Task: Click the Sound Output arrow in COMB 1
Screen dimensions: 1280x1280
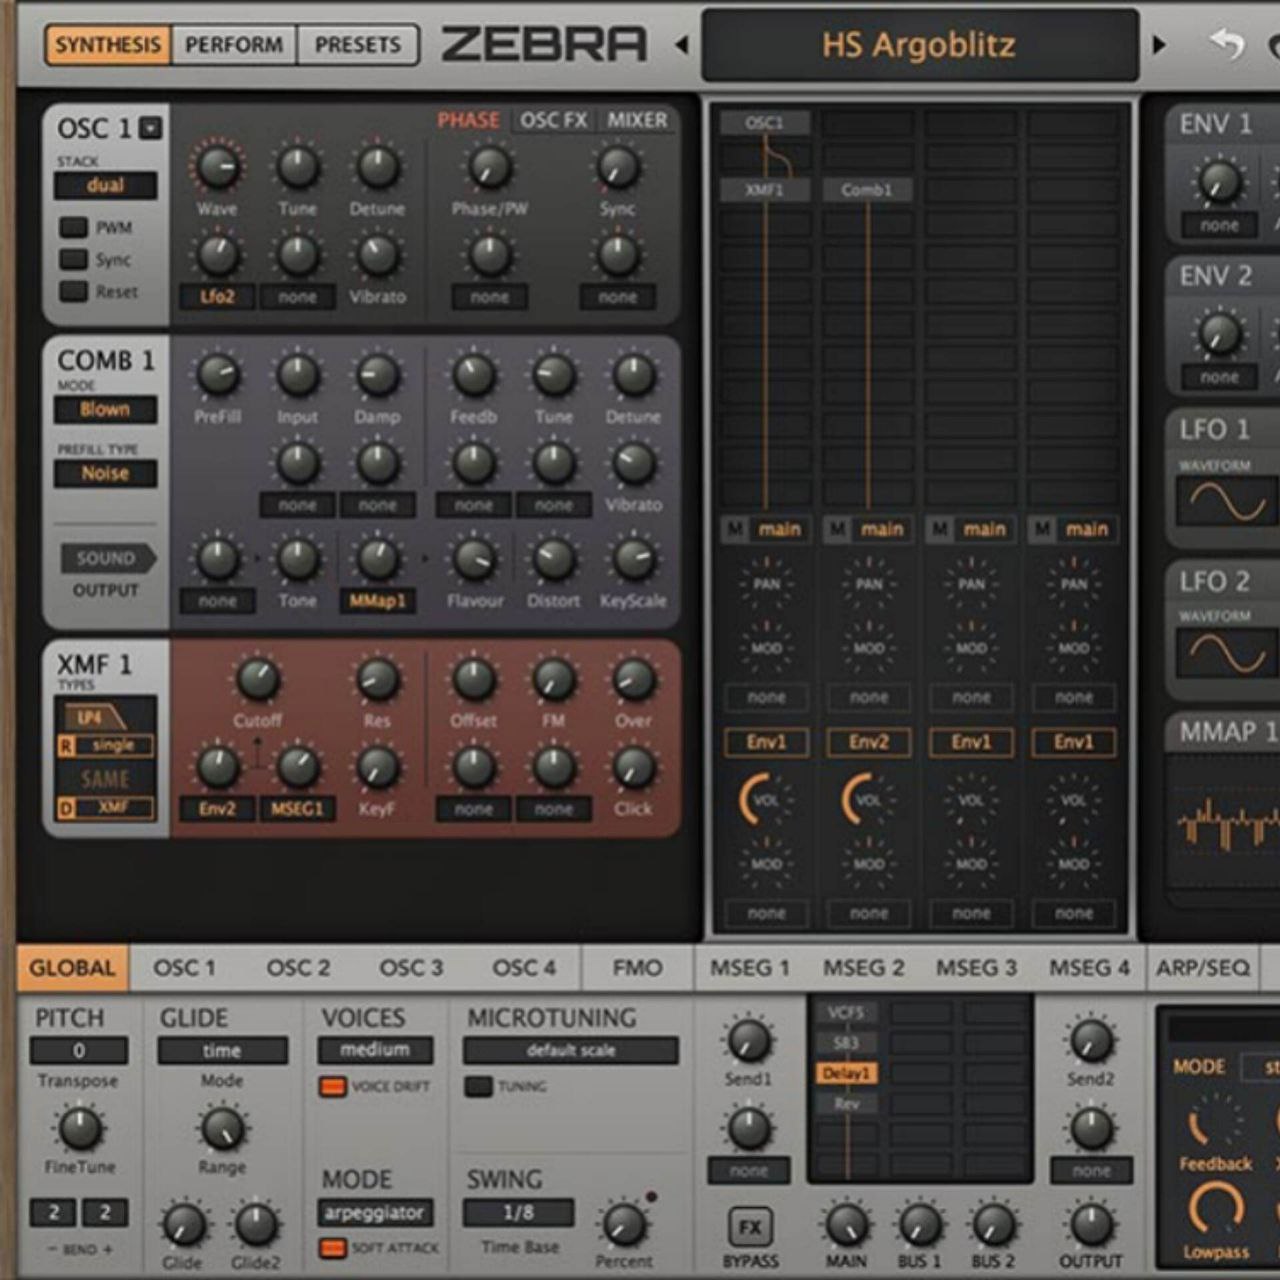Action: coord(107,558)
